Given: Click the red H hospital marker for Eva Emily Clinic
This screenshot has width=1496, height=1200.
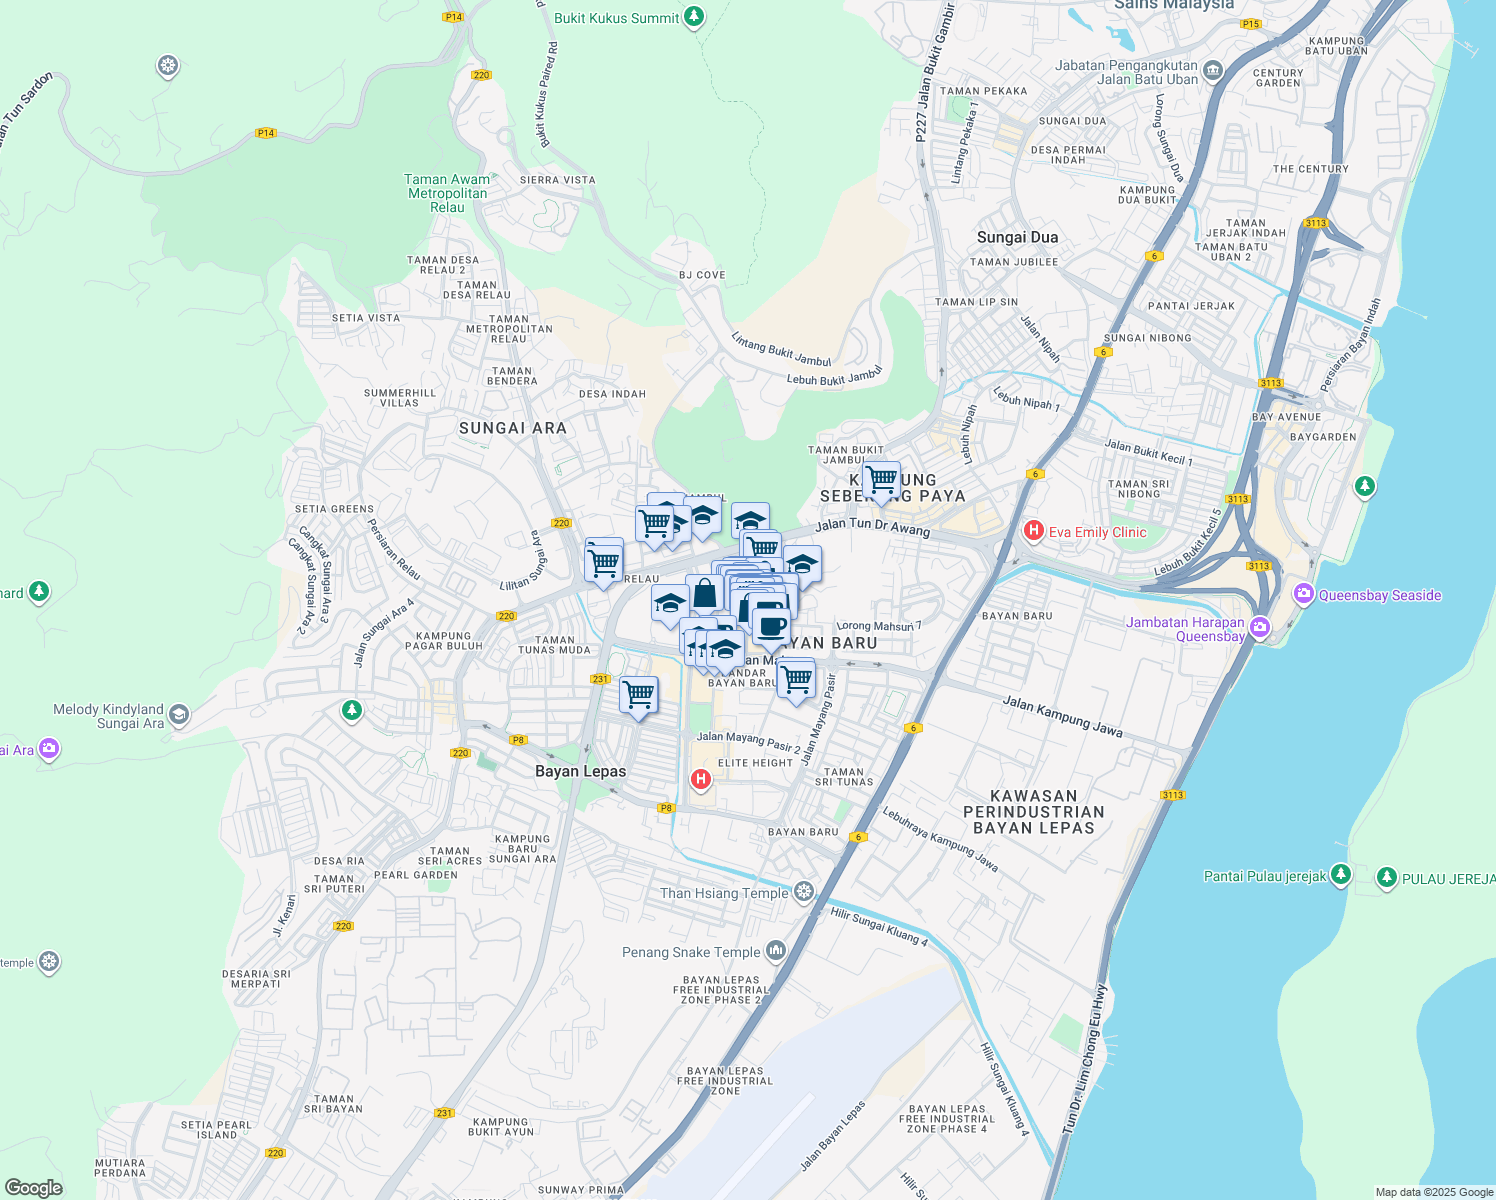Looking at the screenshot, I should pos(1032,532).
